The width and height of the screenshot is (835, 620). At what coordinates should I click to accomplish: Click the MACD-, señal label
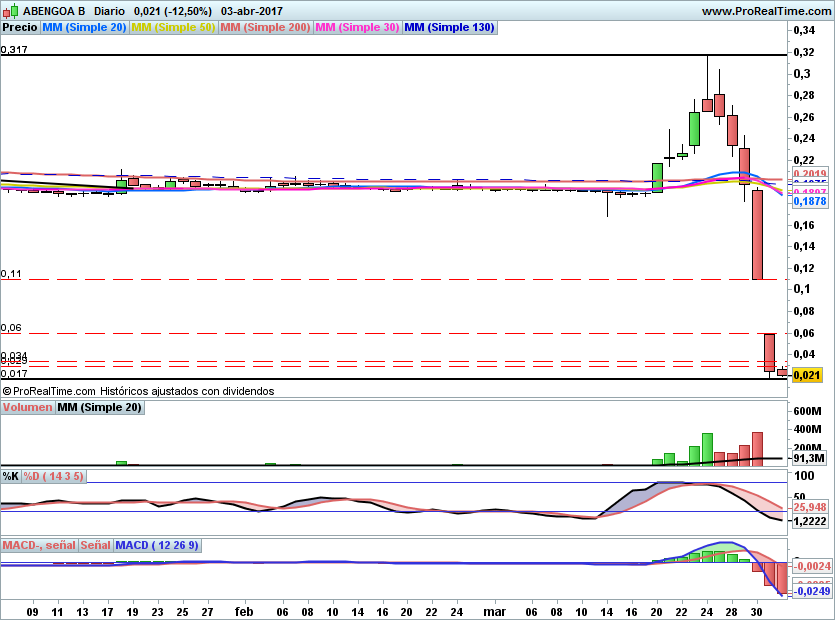click(x=39, y=545)
